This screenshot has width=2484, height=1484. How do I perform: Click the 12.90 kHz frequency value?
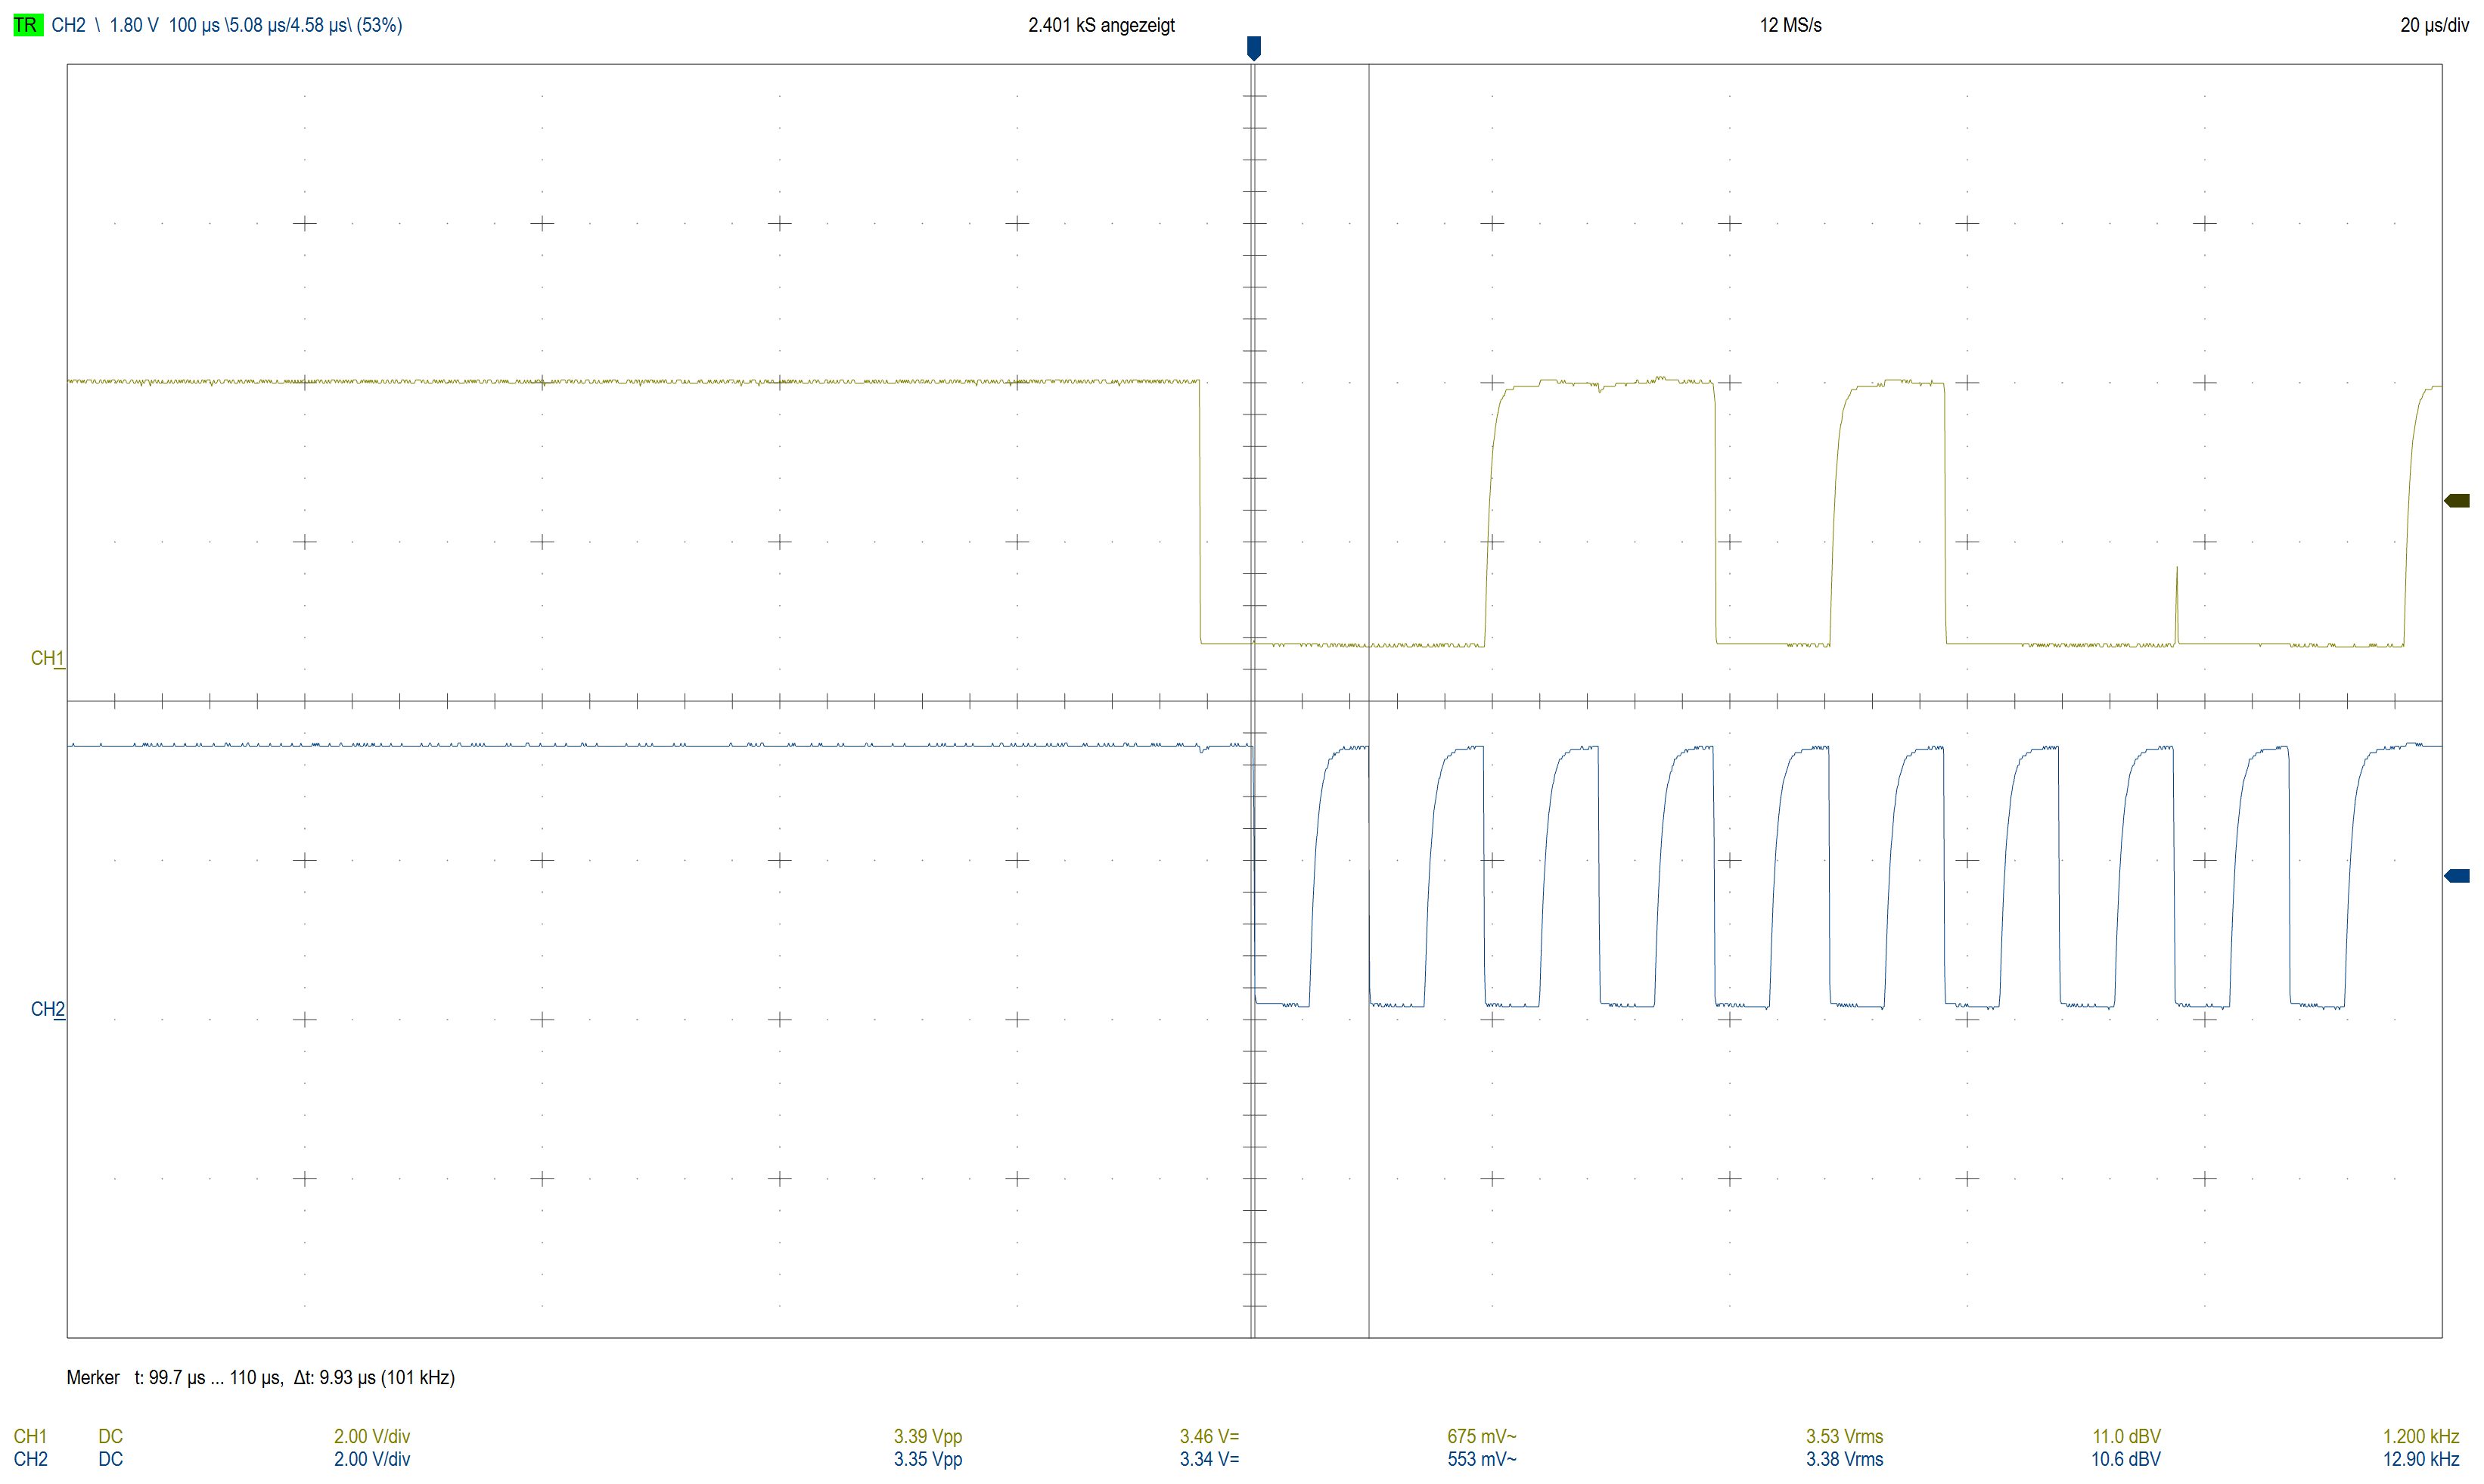coord(2420,1459)
